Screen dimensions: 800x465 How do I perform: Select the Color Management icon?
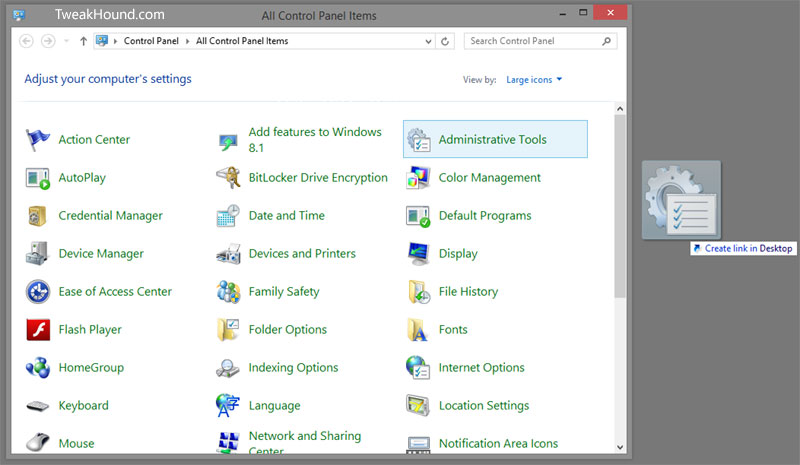418,178
